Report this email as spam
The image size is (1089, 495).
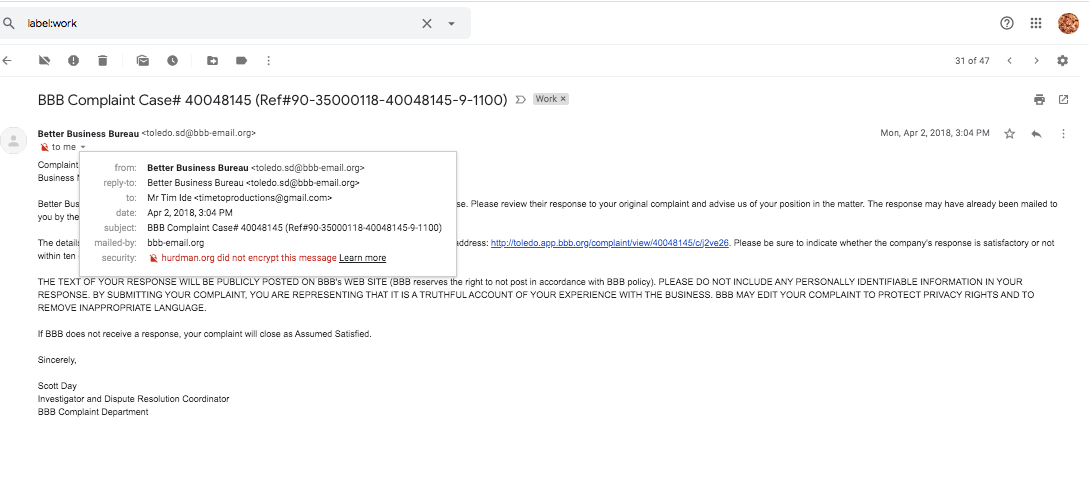tap(73, 61)
